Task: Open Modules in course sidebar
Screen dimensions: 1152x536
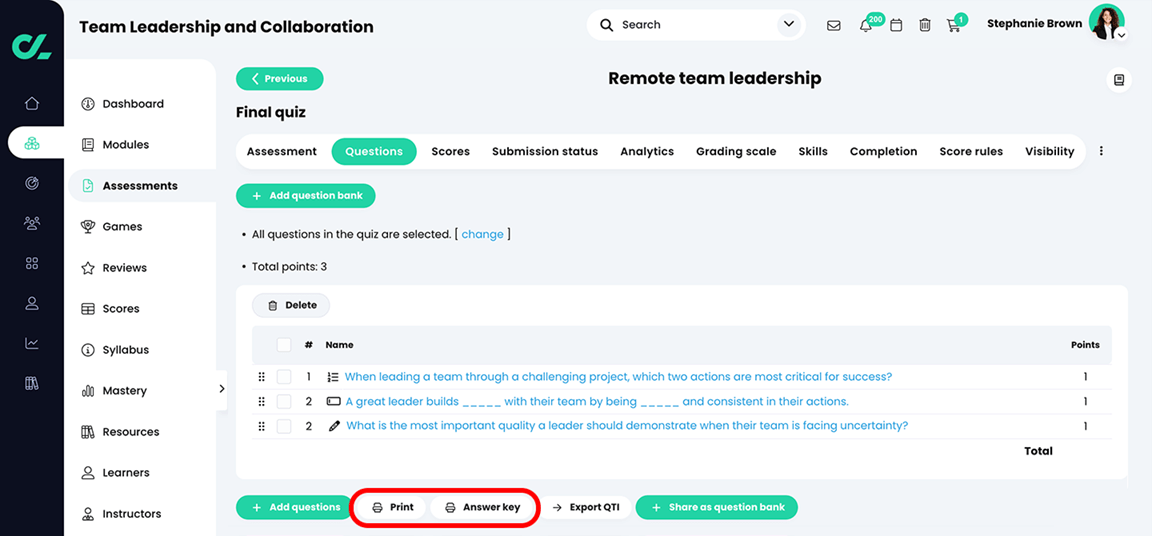Action: pyautogui.click(x=126, y=145)
